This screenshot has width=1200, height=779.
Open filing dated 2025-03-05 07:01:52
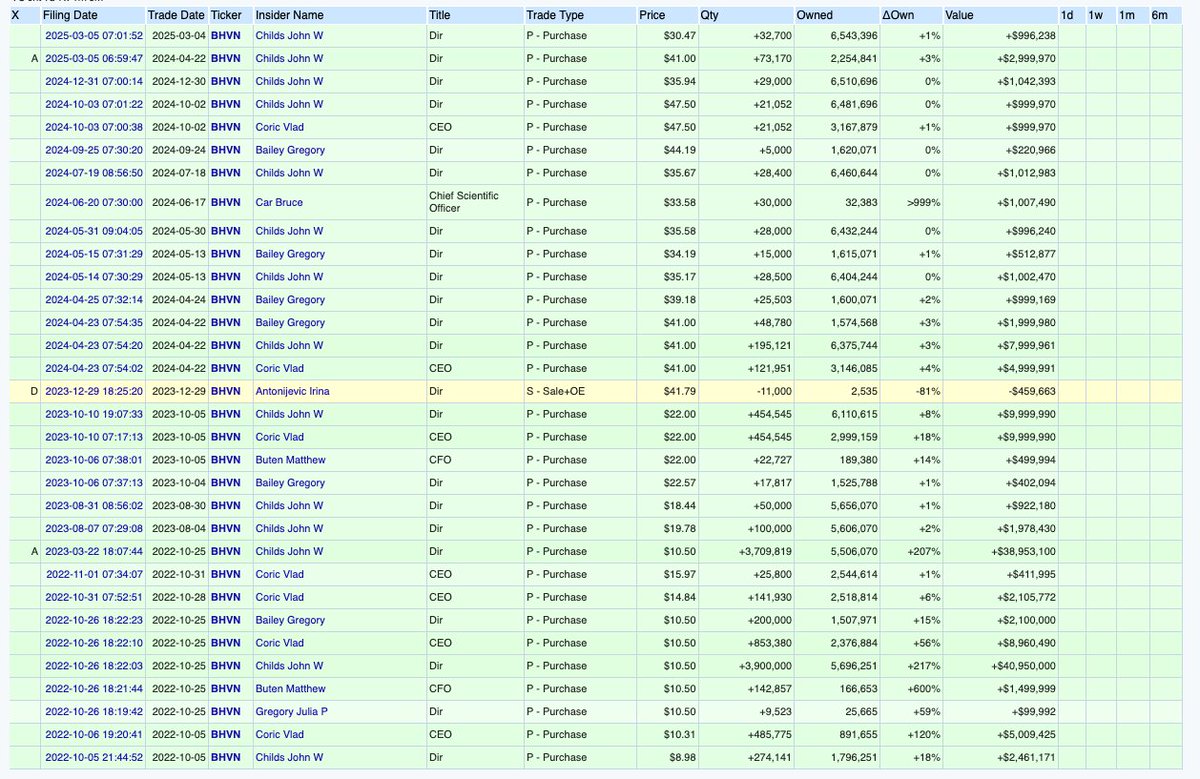point(94,35)
